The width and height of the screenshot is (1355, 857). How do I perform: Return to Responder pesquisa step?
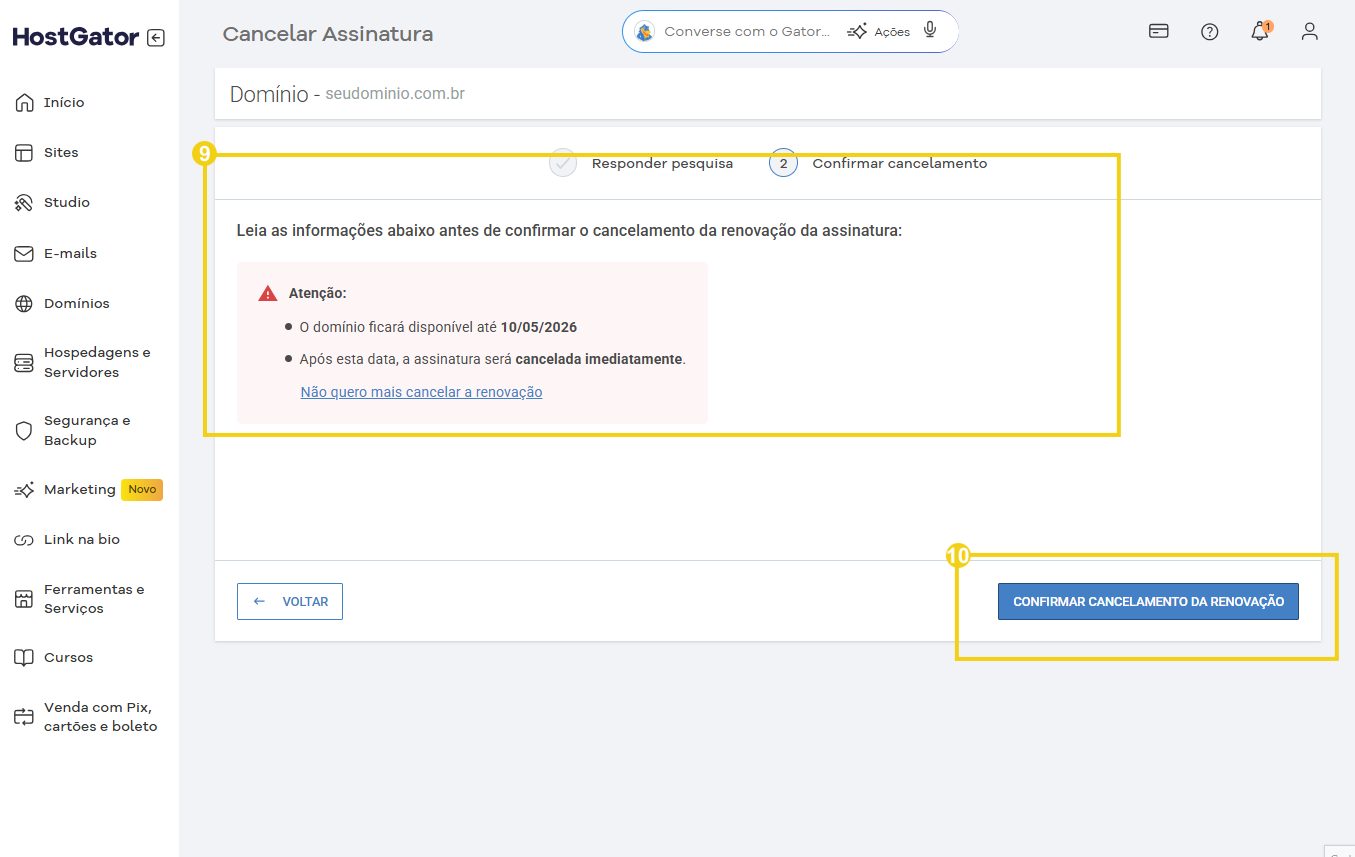[x=661, y=163]
